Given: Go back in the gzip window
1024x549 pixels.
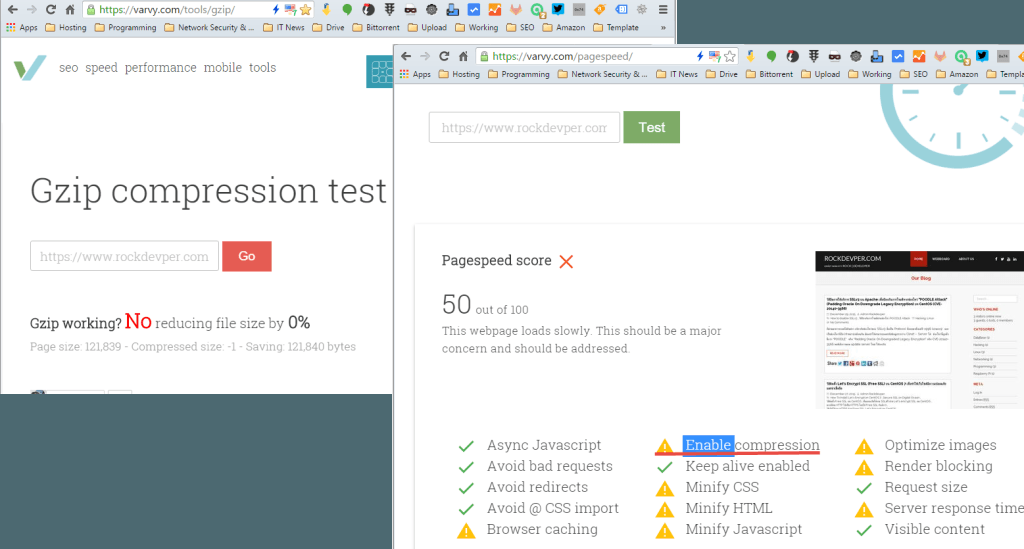Looking at the screenshot, I should [12, 10].
